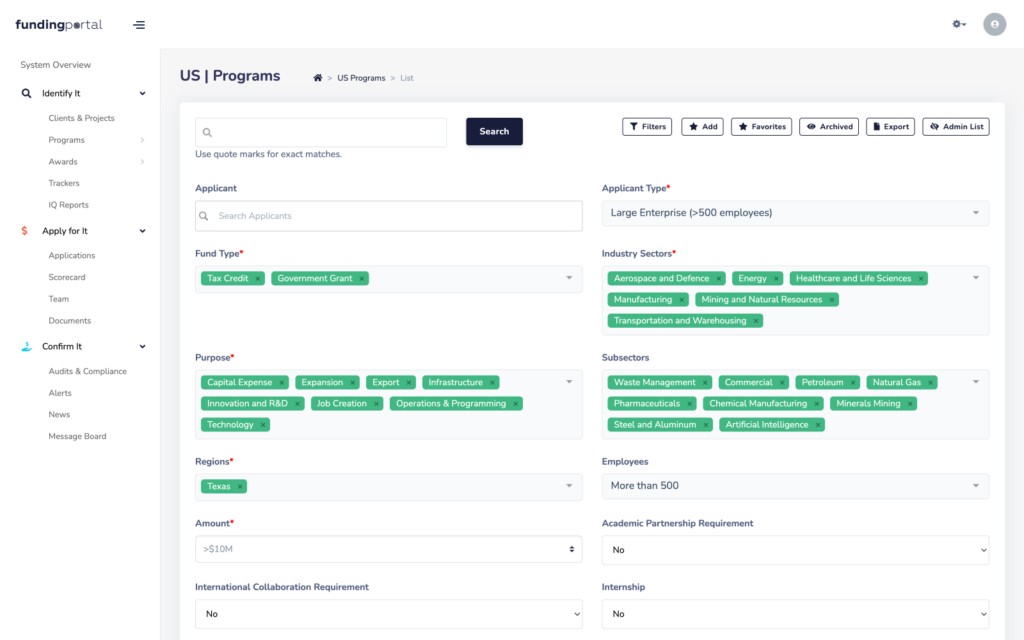The height and width of the screenshot is (640, 1024).
Task: Click the Add button
Action: pyautogui.click(x=702, y=126)
